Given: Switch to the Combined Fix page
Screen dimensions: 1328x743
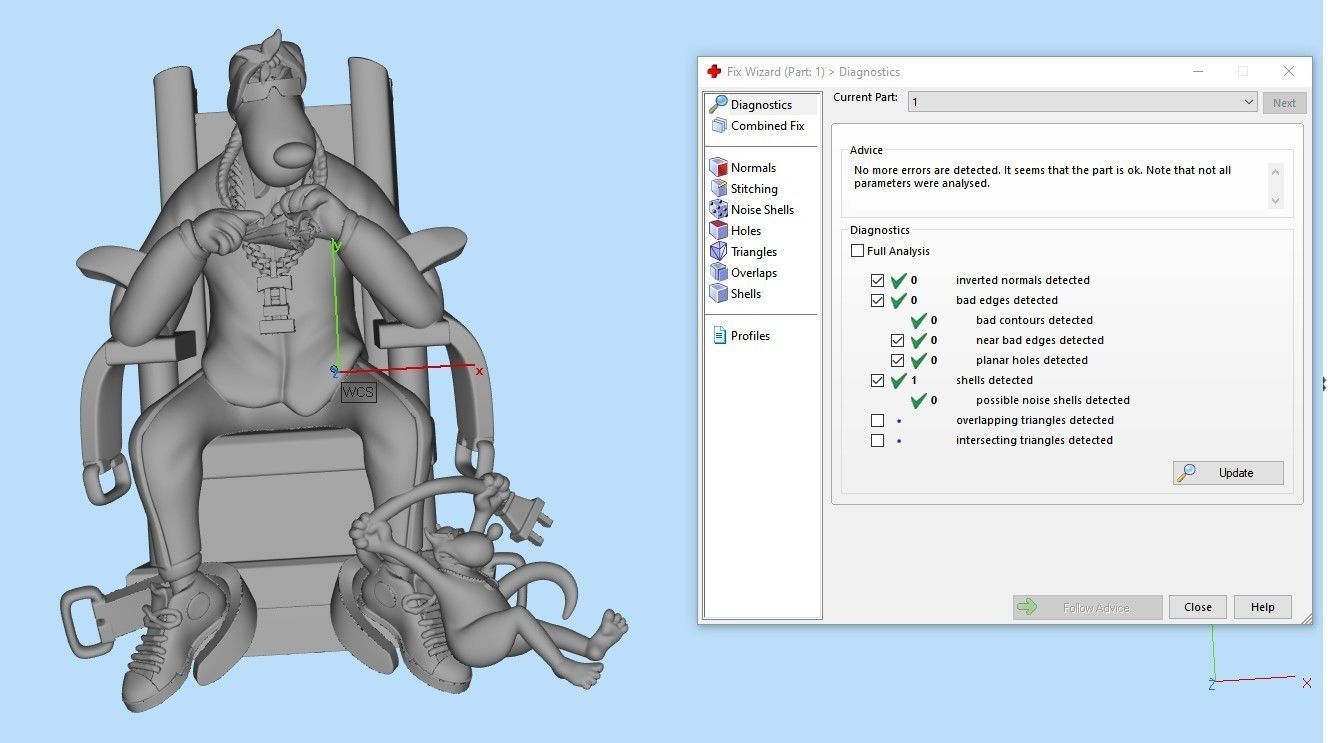Looking at the screenshot, I should pos(767,126).
